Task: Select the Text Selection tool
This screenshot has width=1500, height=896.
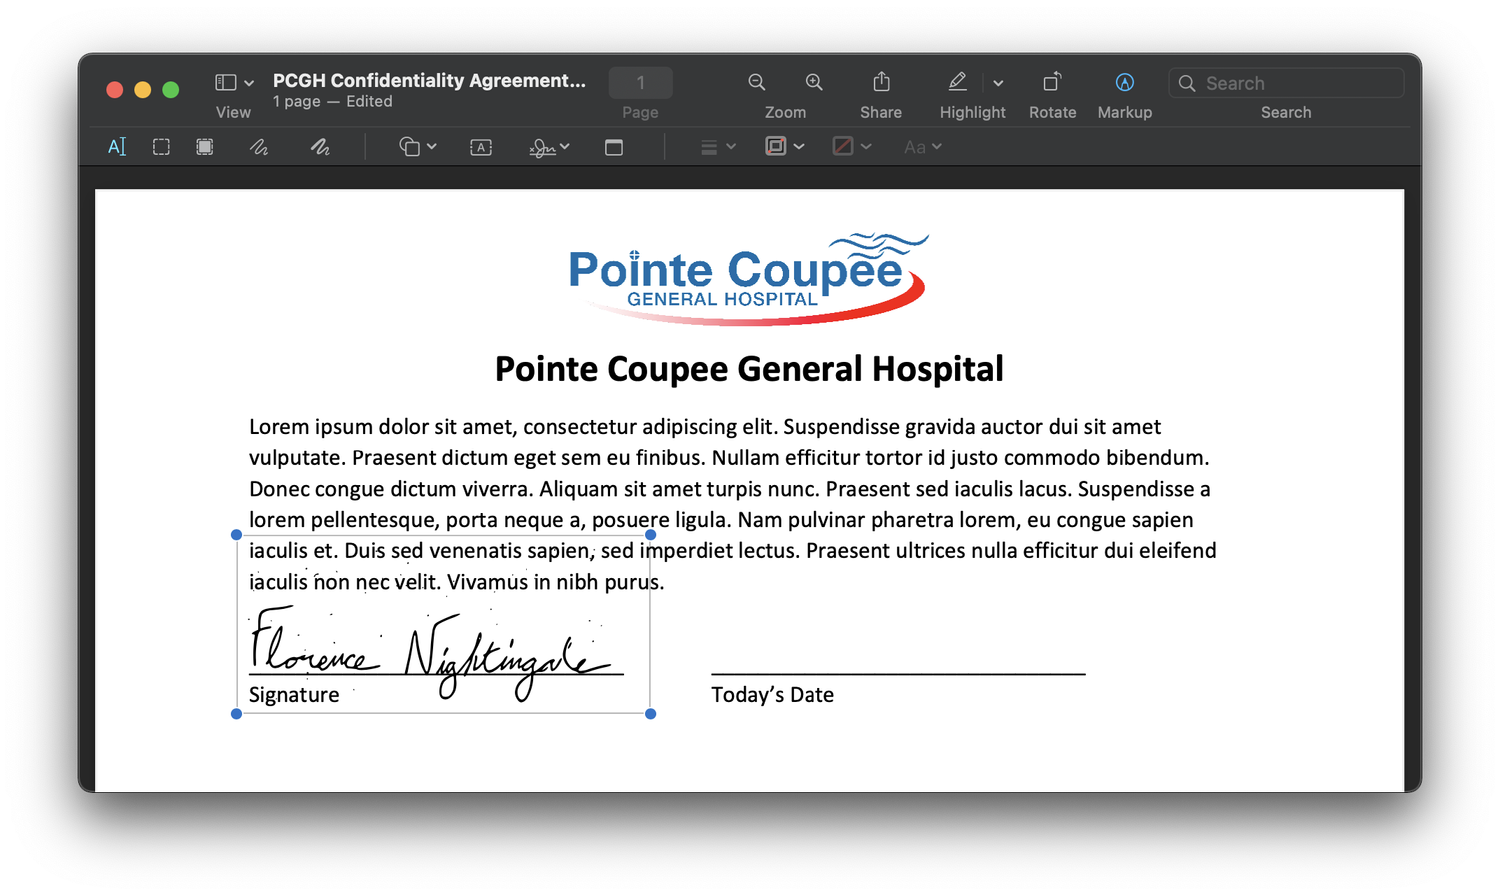Action: click(x=117, y=147)
